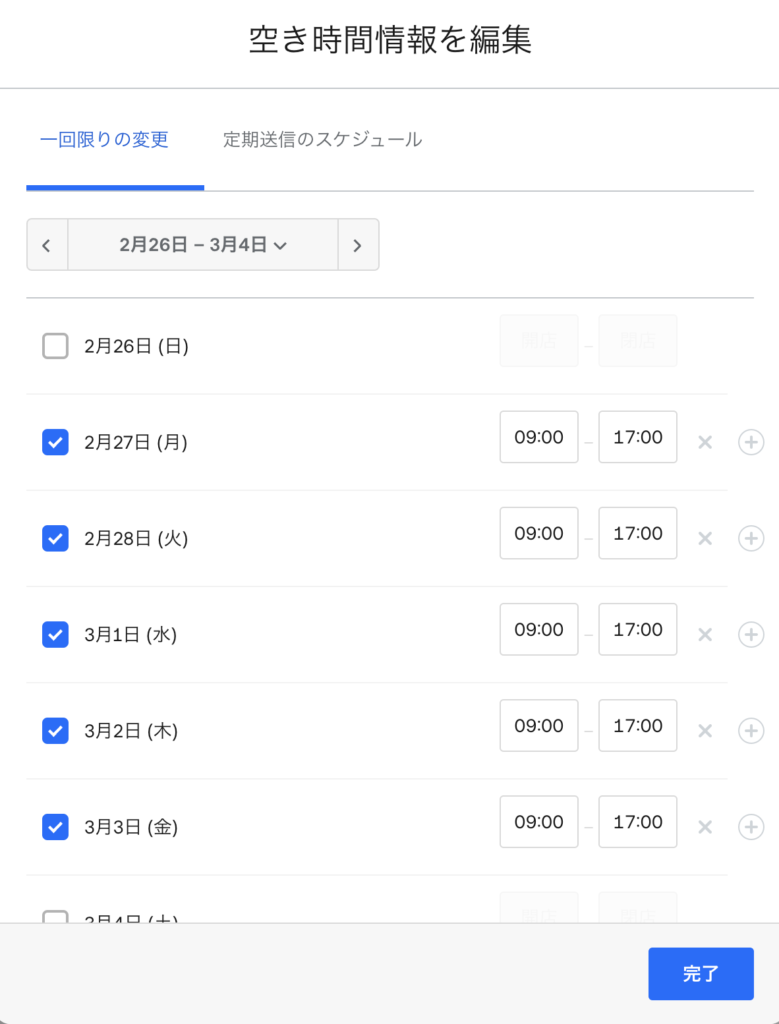Add a time slot for 3月2日
Image resolution: width=779 pixels, height=1024 pixels.
tap(750, 731)
